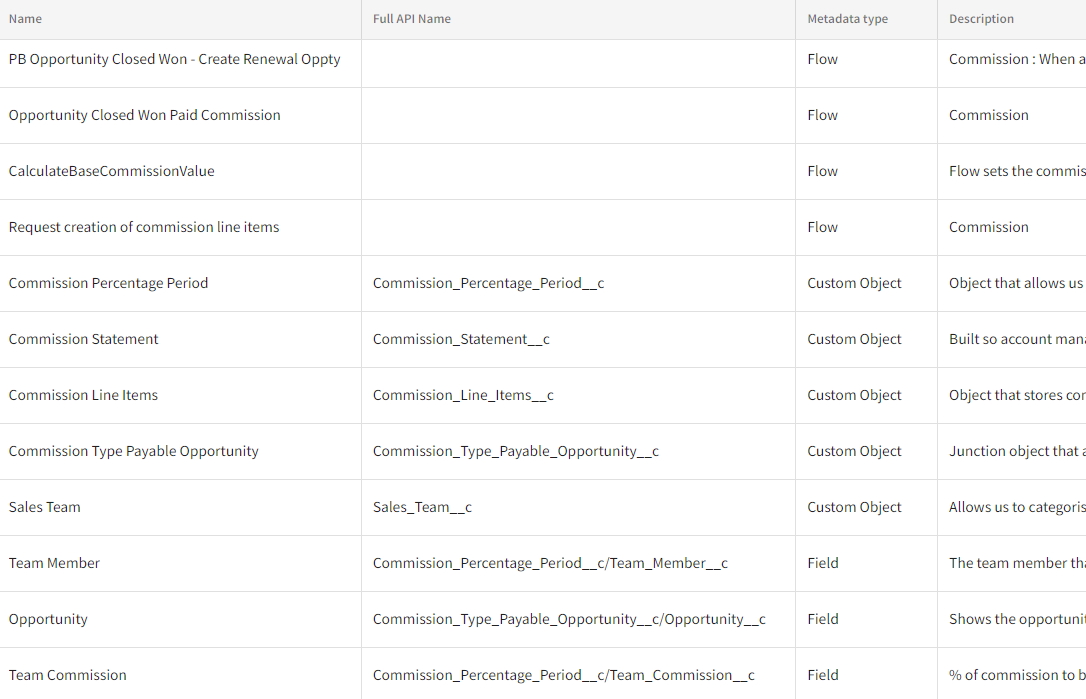Click the Description column header
The image size is (1086, 699).
pos(981,18)
